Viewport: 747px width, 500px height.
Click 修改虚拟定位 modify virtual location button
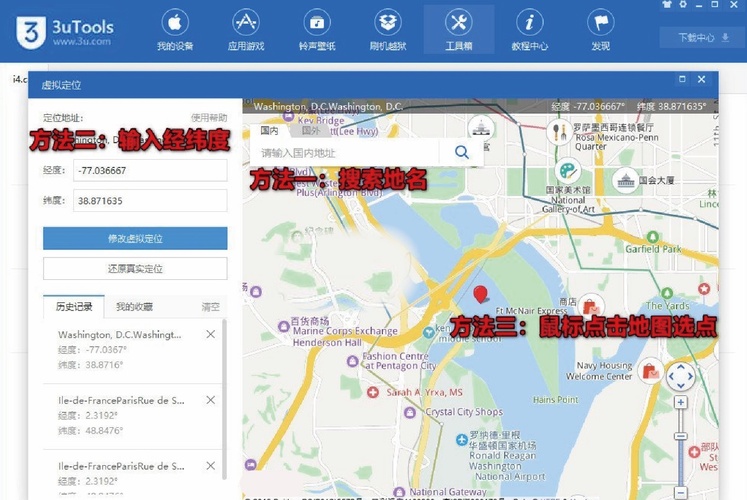(135, 238)
